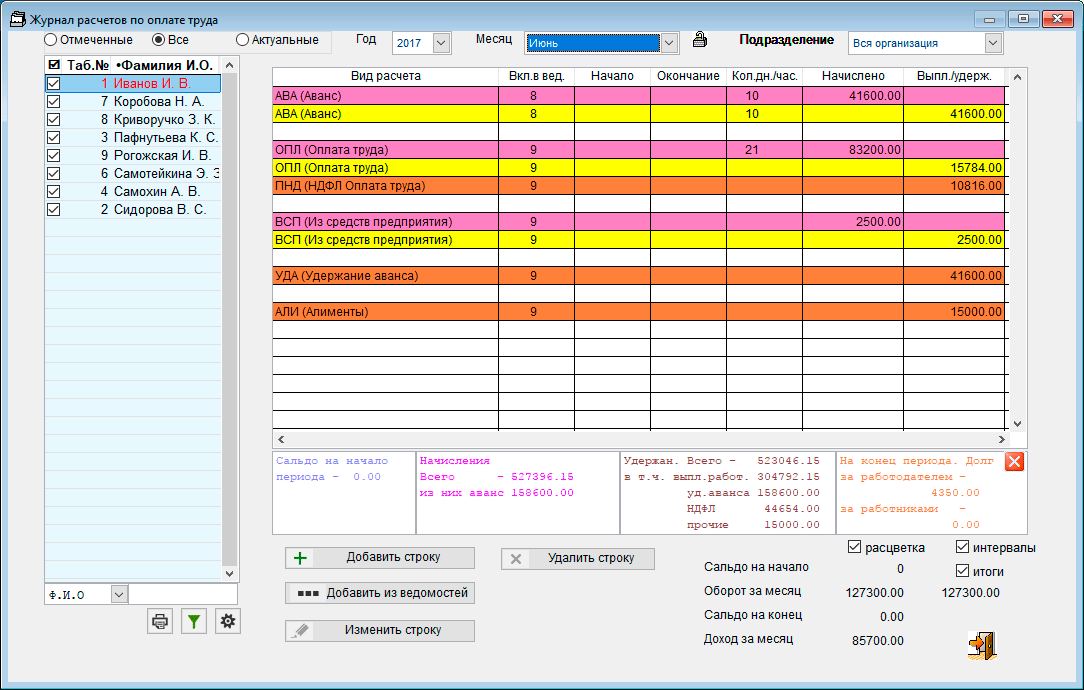This screenshot has width=1084, height=690.
Task: Open the Месяц month dropdown
Action: tap(669, 43)
